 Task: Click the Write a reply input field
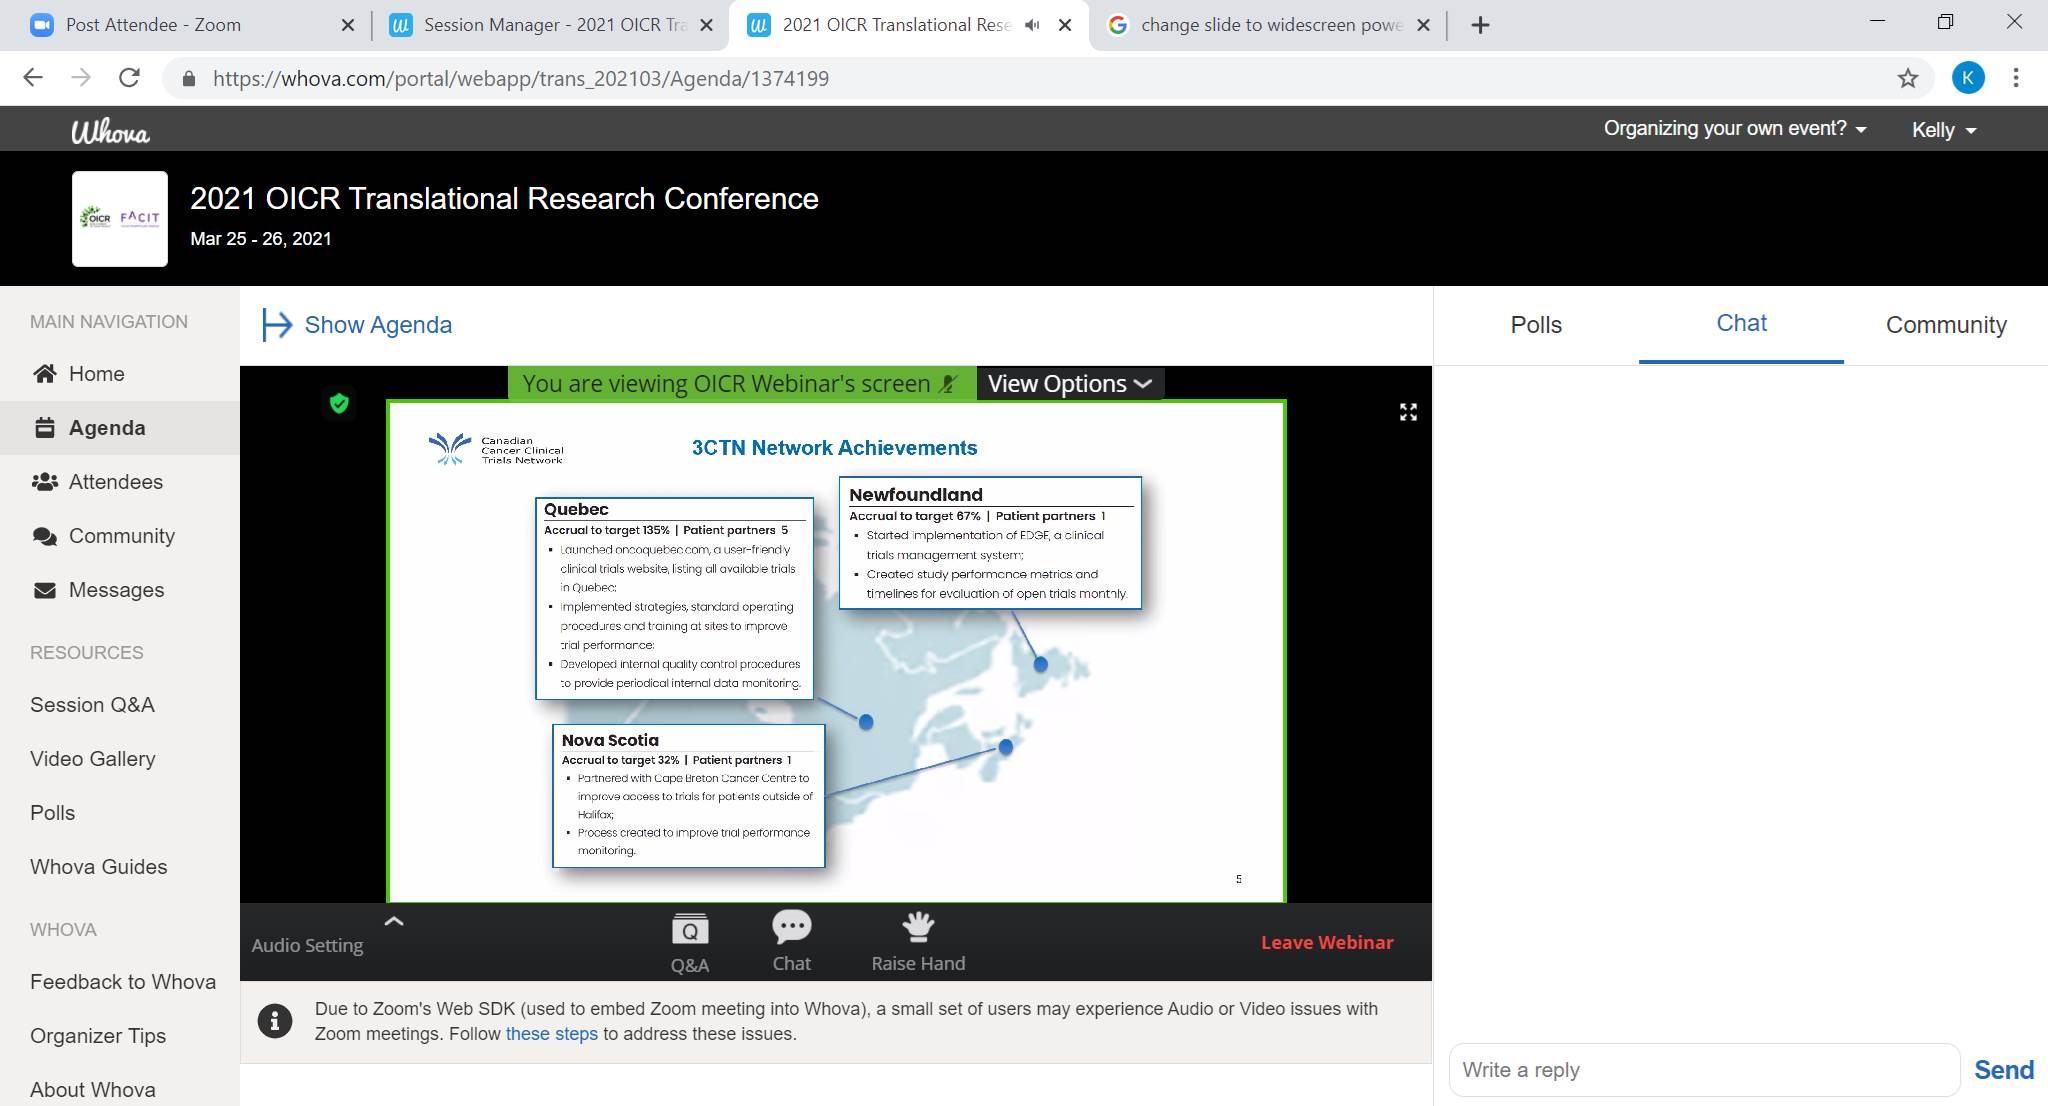[x=1703, y=1070]
